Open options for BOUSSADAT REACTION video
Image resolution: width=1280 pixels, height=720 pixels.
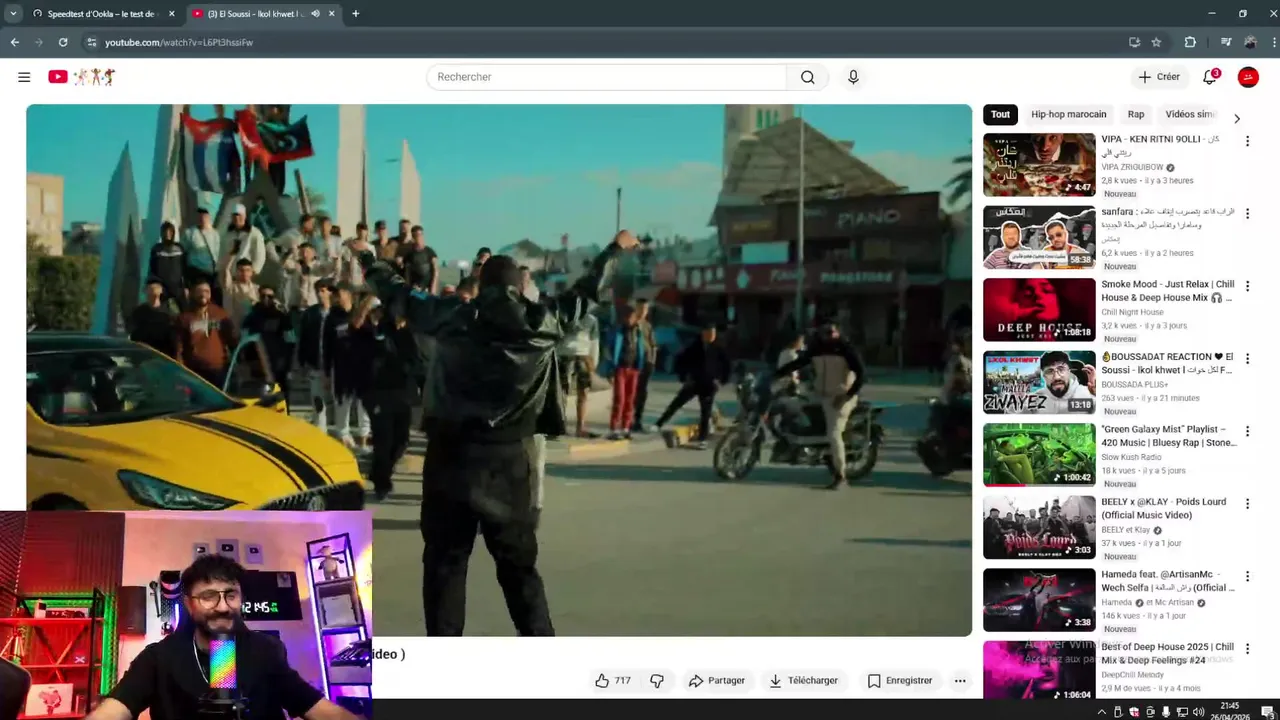point(1247,358)
